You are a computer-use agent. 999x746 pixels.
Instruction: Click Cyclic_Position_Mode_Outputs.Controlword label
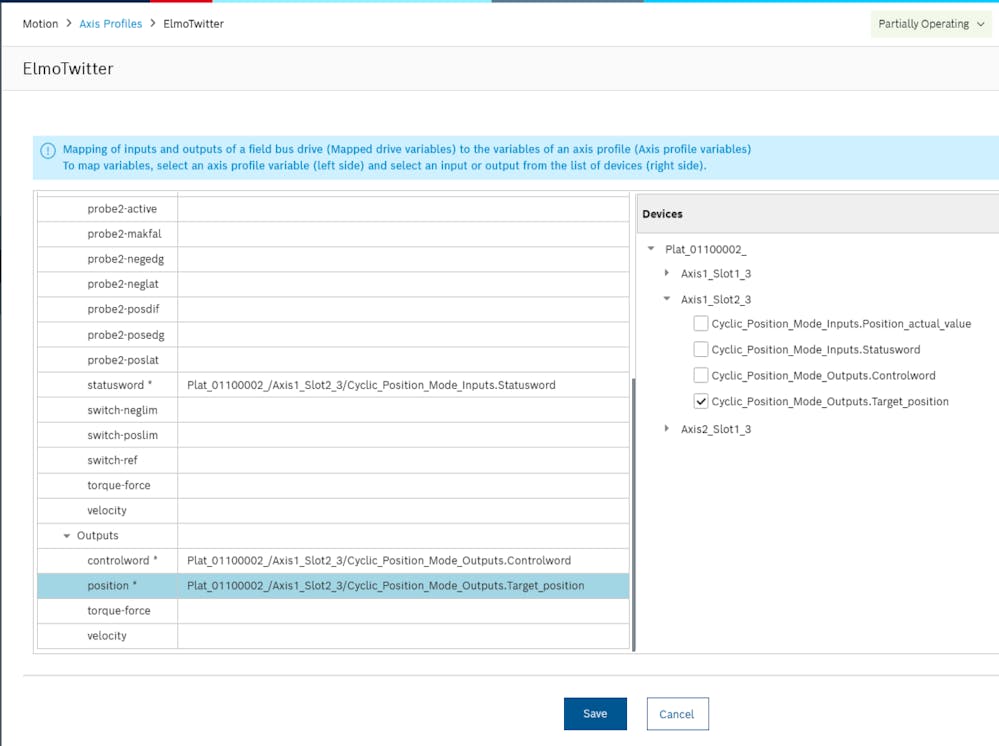[823, 375]
